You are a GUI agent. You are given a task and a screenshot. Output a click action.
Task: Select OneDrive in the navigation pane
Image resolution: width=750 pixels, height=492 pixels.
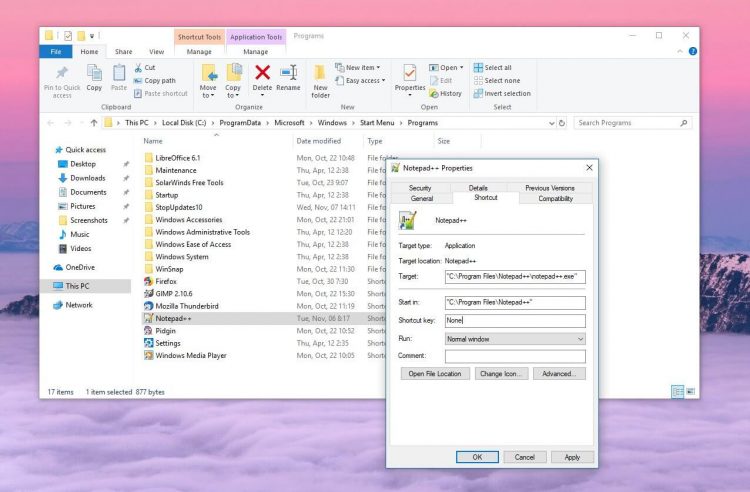[x=74, y=267]
